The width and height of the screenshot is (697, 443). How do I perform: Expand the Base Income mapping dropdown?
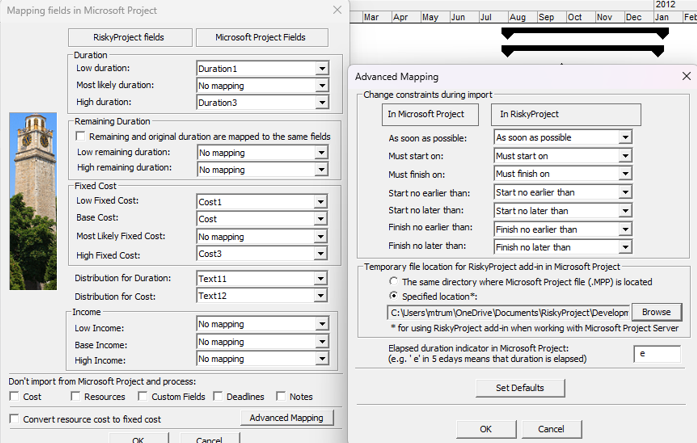coord(262,342)
